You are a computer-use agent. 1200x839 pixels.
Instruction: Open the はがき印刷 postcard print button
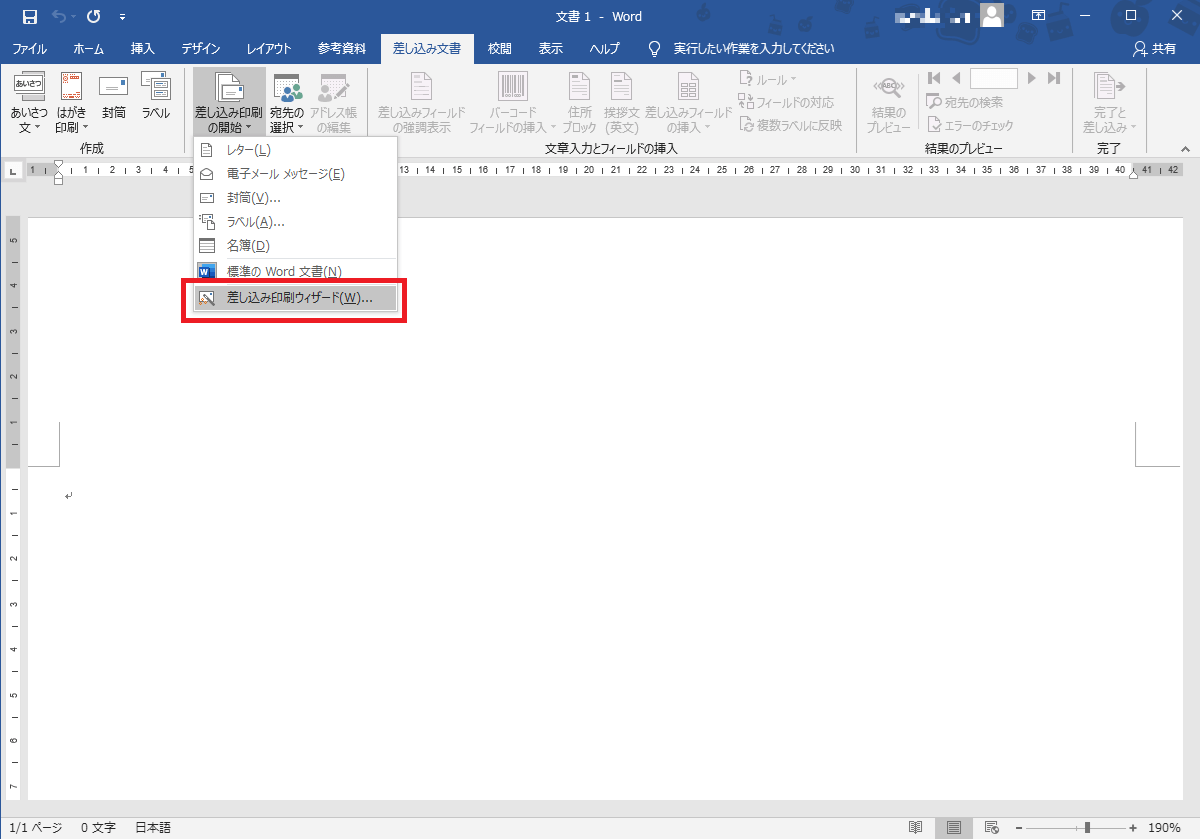pos(71,101)
